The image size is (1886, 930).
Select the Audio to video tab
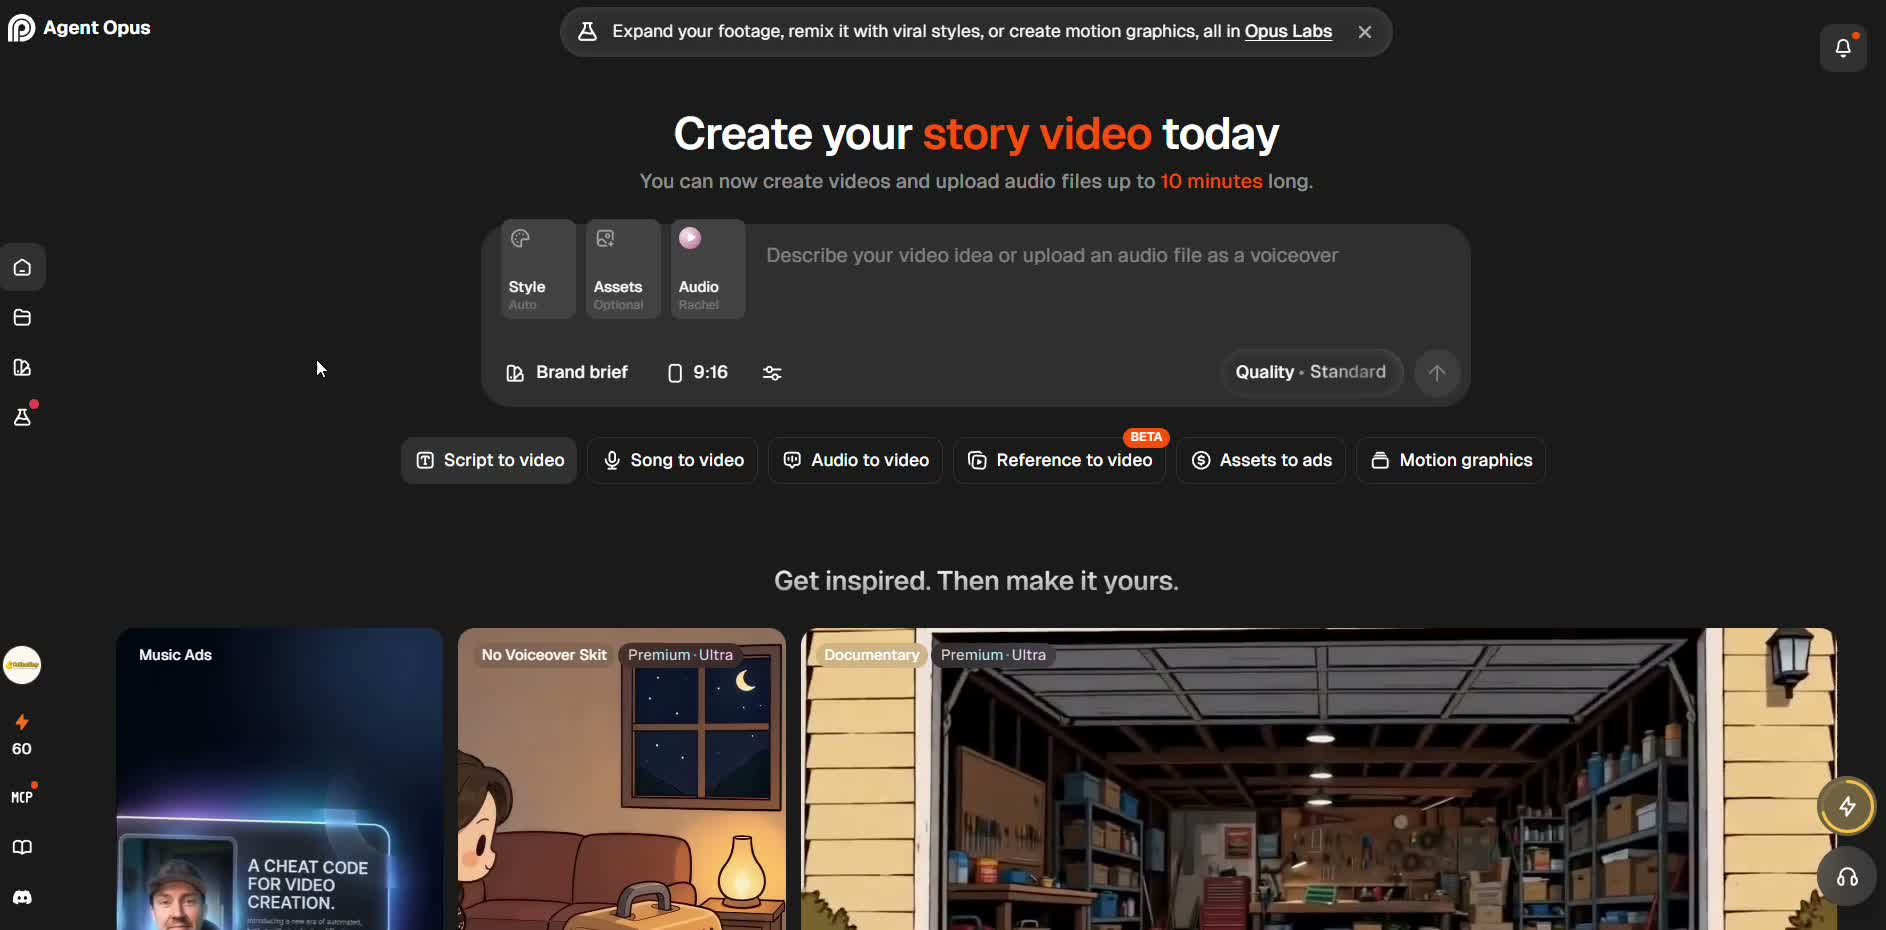click(x=855, y=460)
